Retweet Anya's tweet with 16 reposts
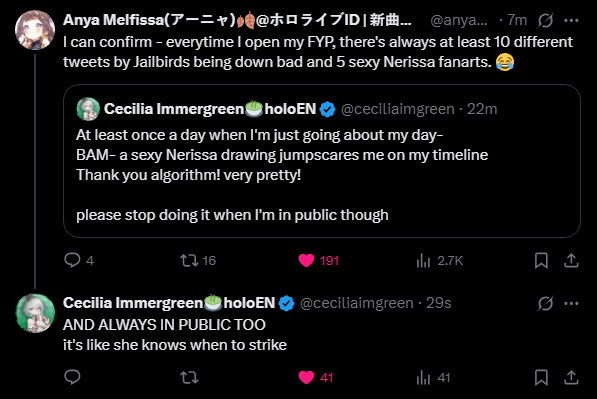The height and width of the screenshot is (399, 597). click(x=189, y=260)
